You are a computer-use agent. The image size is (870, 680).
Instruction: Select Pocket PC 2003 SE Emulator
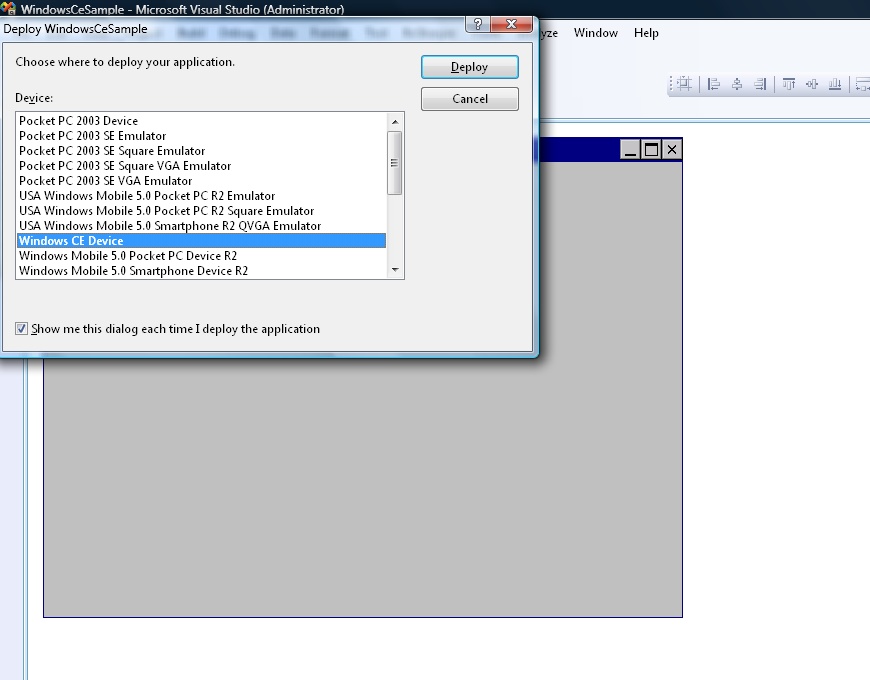pyautogui.click(x=201, y=136)
